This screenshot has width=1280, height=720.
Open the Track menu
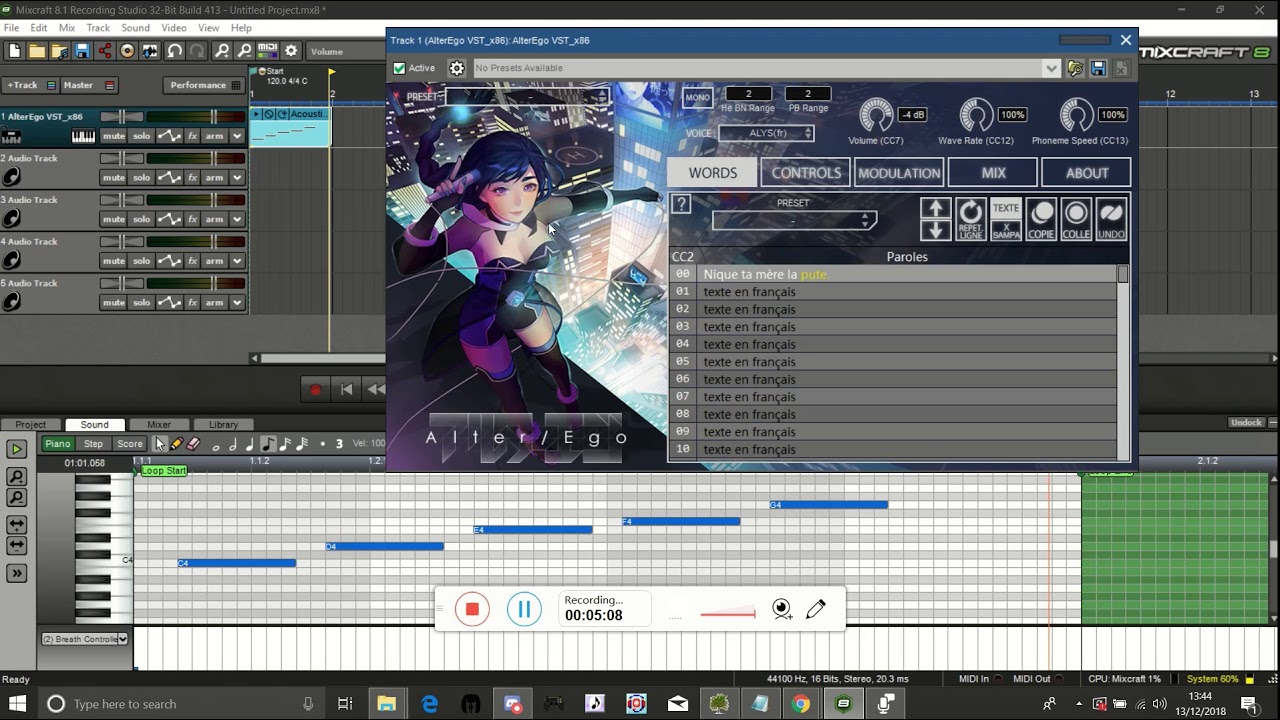point(98,28)
